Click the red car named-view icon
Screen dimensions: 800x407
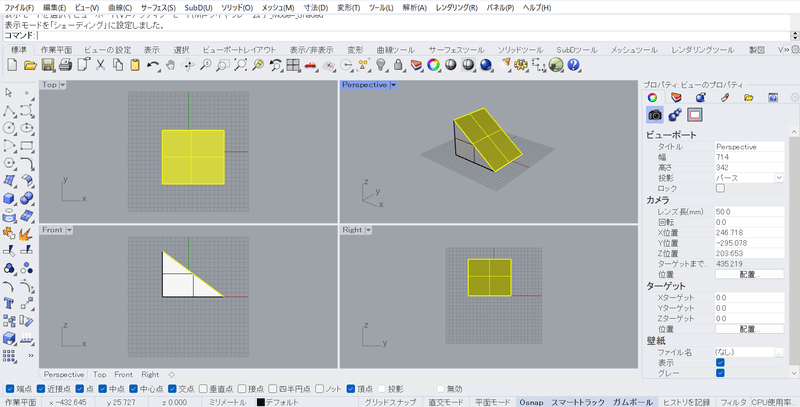pos(310,65)
